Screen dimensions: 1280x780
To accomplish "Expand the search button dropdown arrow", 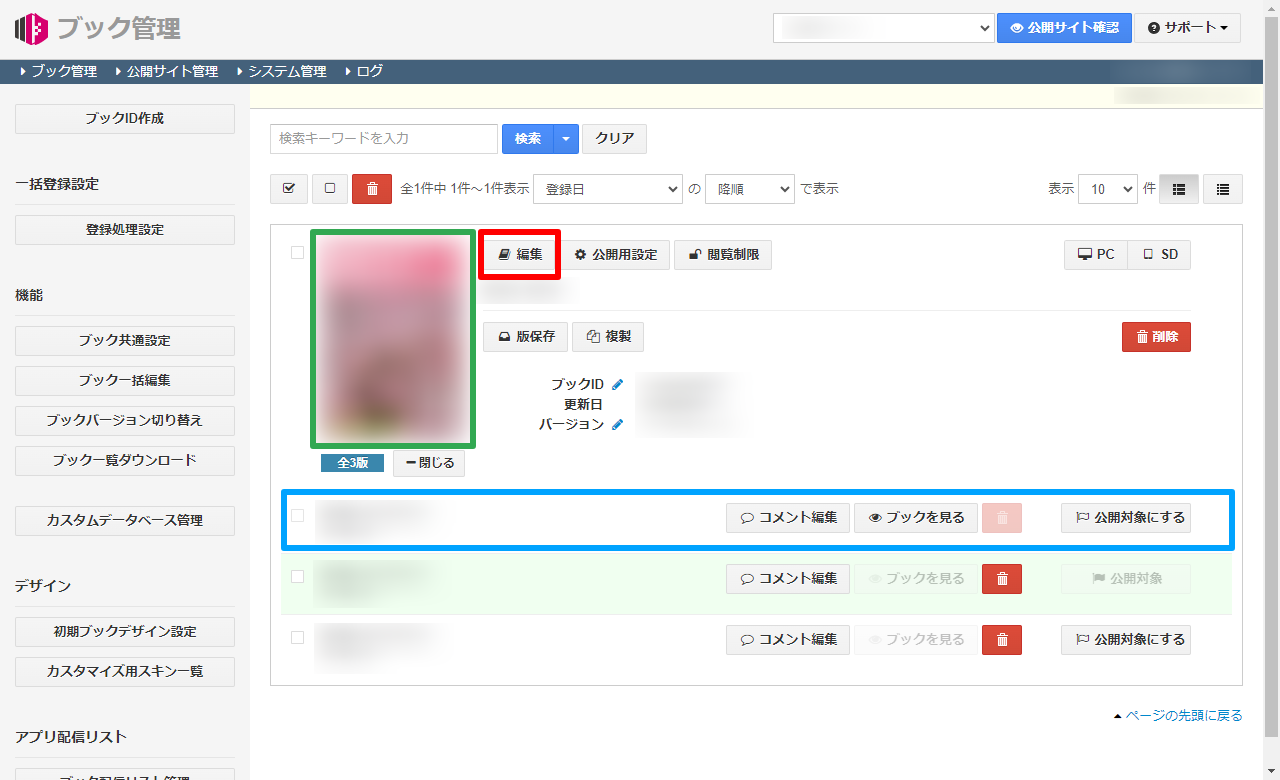I will (x=566, y=139).
